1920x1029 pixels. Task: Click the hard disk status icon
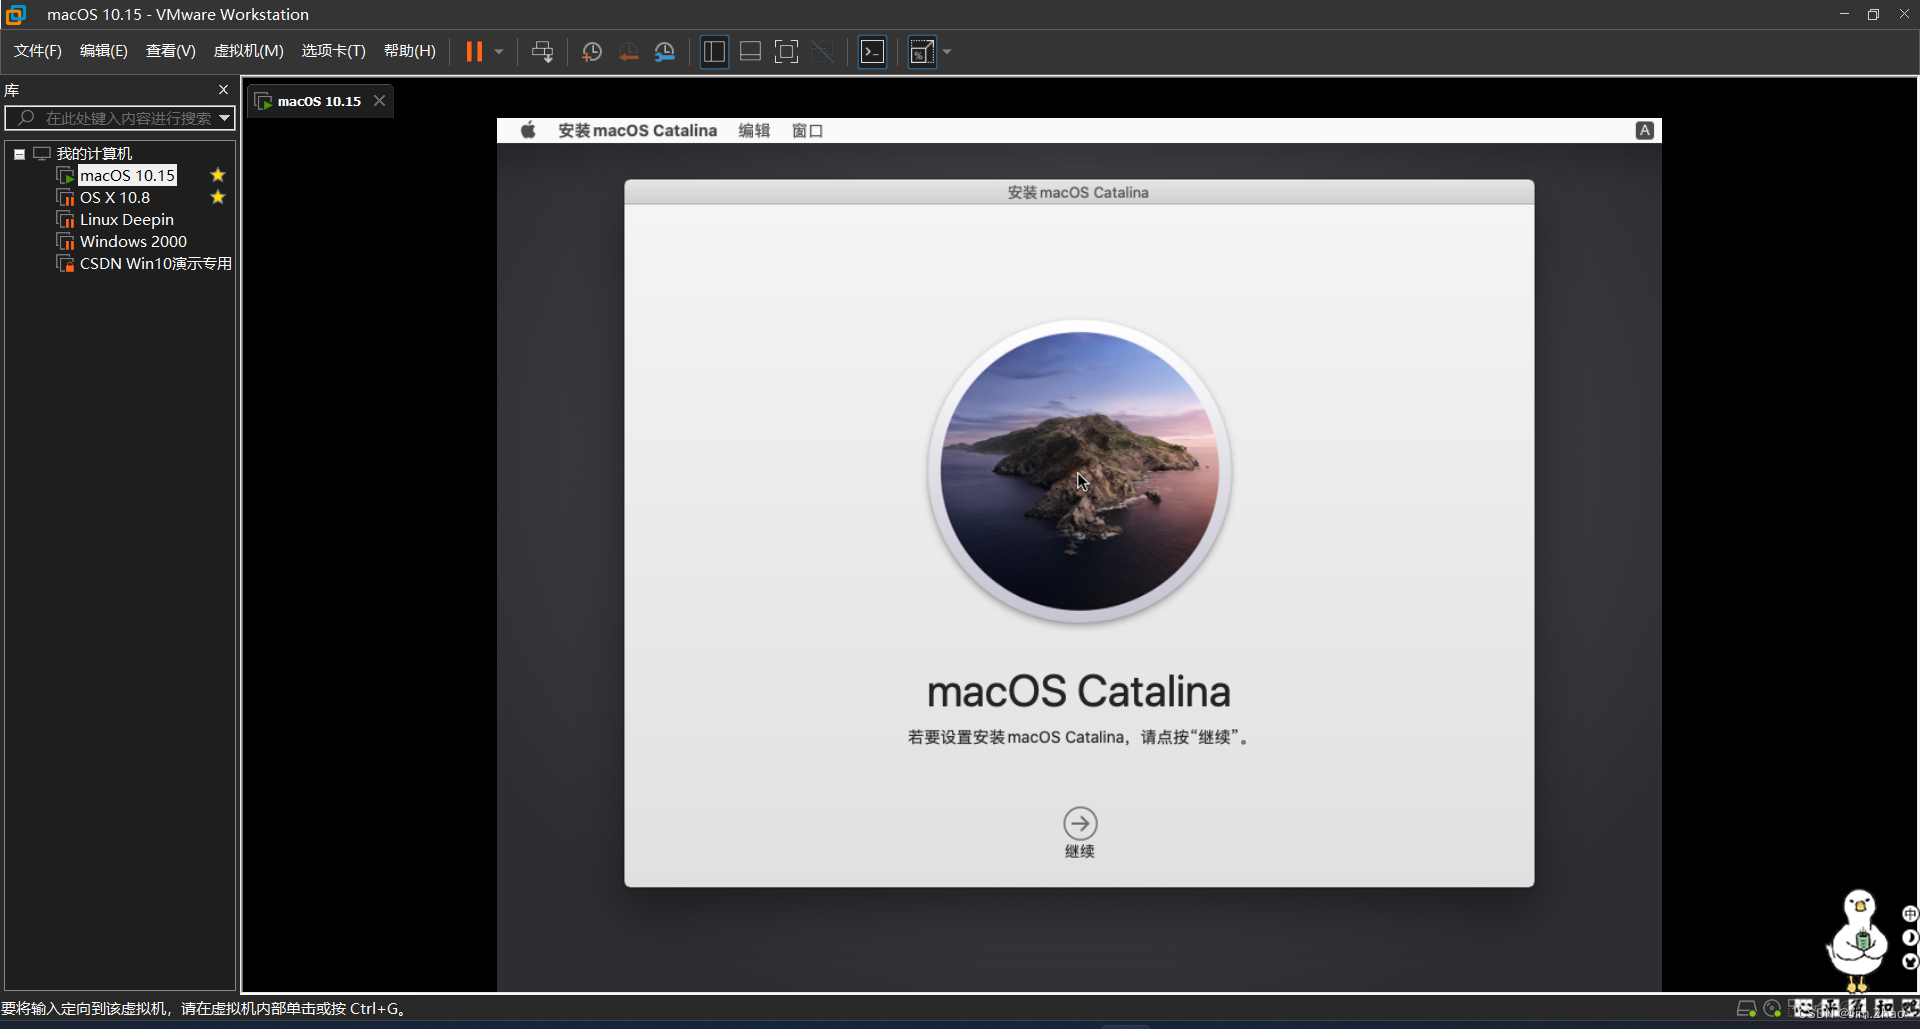coord(1747,1009)
